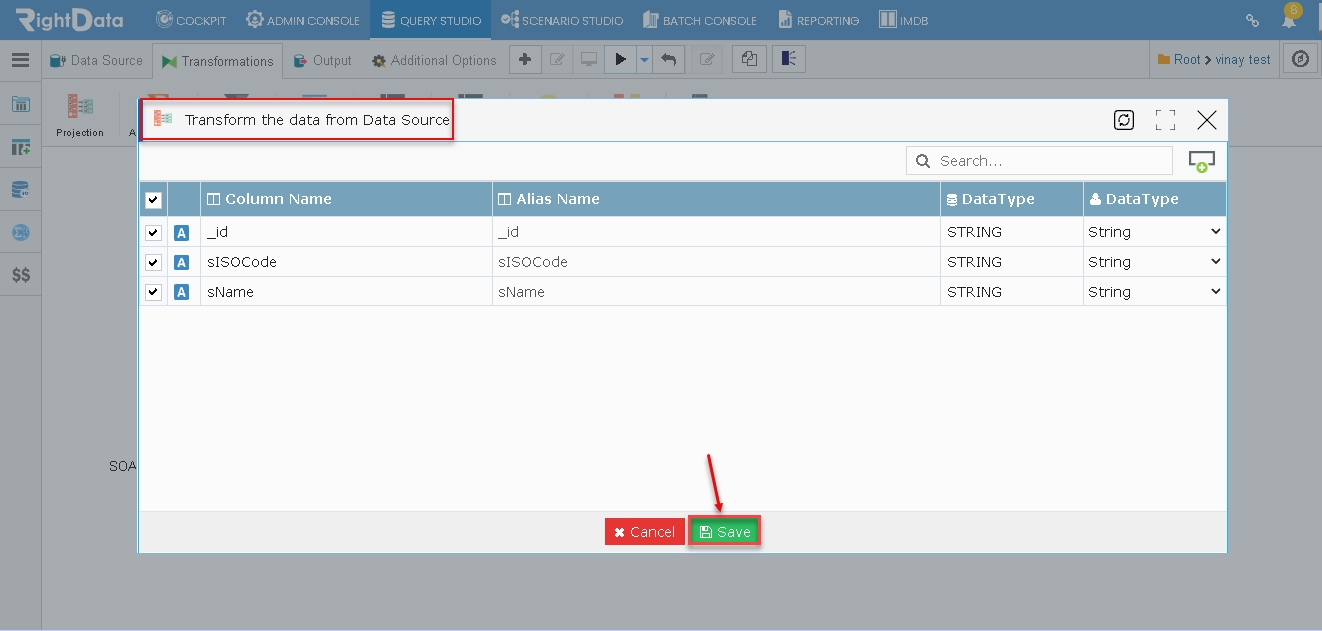Click the refresh icon in dialog header
1322x631 pixels.
pyautogui.click(x=1124, y=120)
